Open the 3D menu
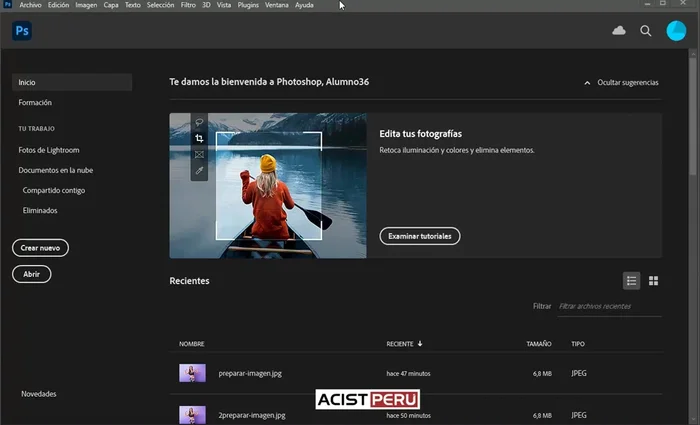 click(206, 5)
